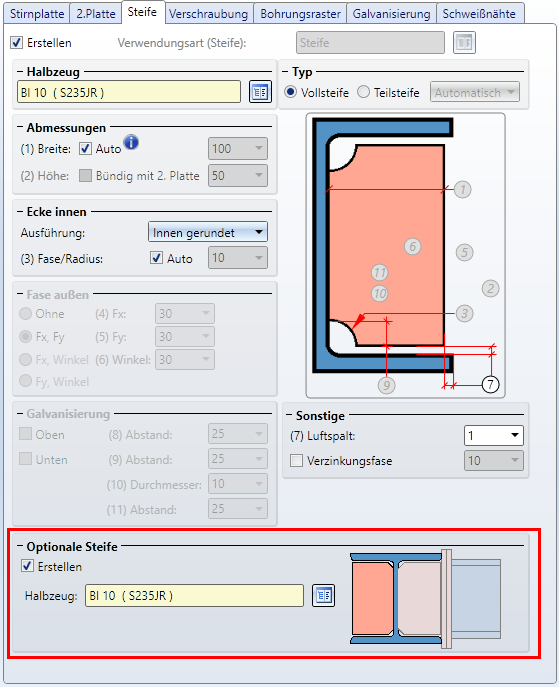Image resolution: width=559 pixels, height=687 pixels.
Task: Click the circled number 11 marker in diagram
Action: [x=379, y=273]
